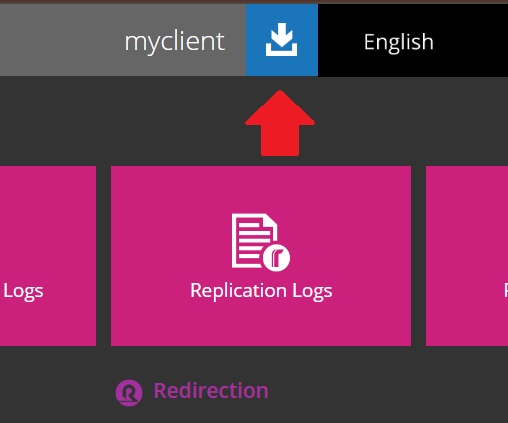Click the gray header bar left of myclient

(x=60, y=40)
